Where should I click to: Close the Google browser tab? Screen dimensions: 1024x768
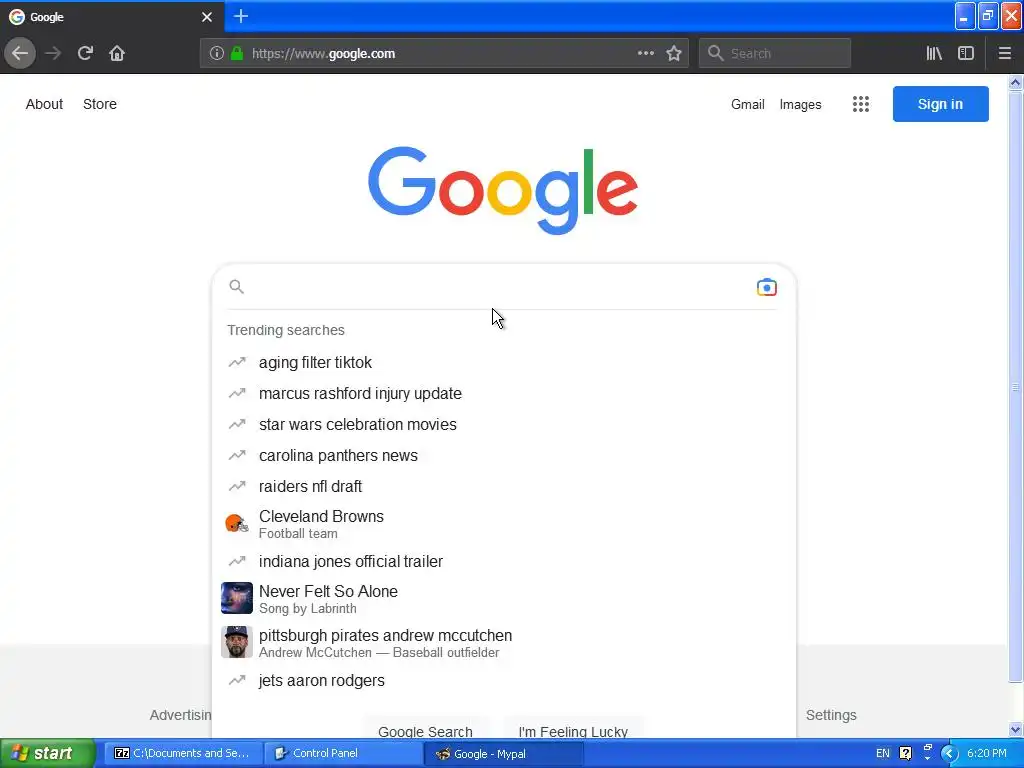pos(206,17)
